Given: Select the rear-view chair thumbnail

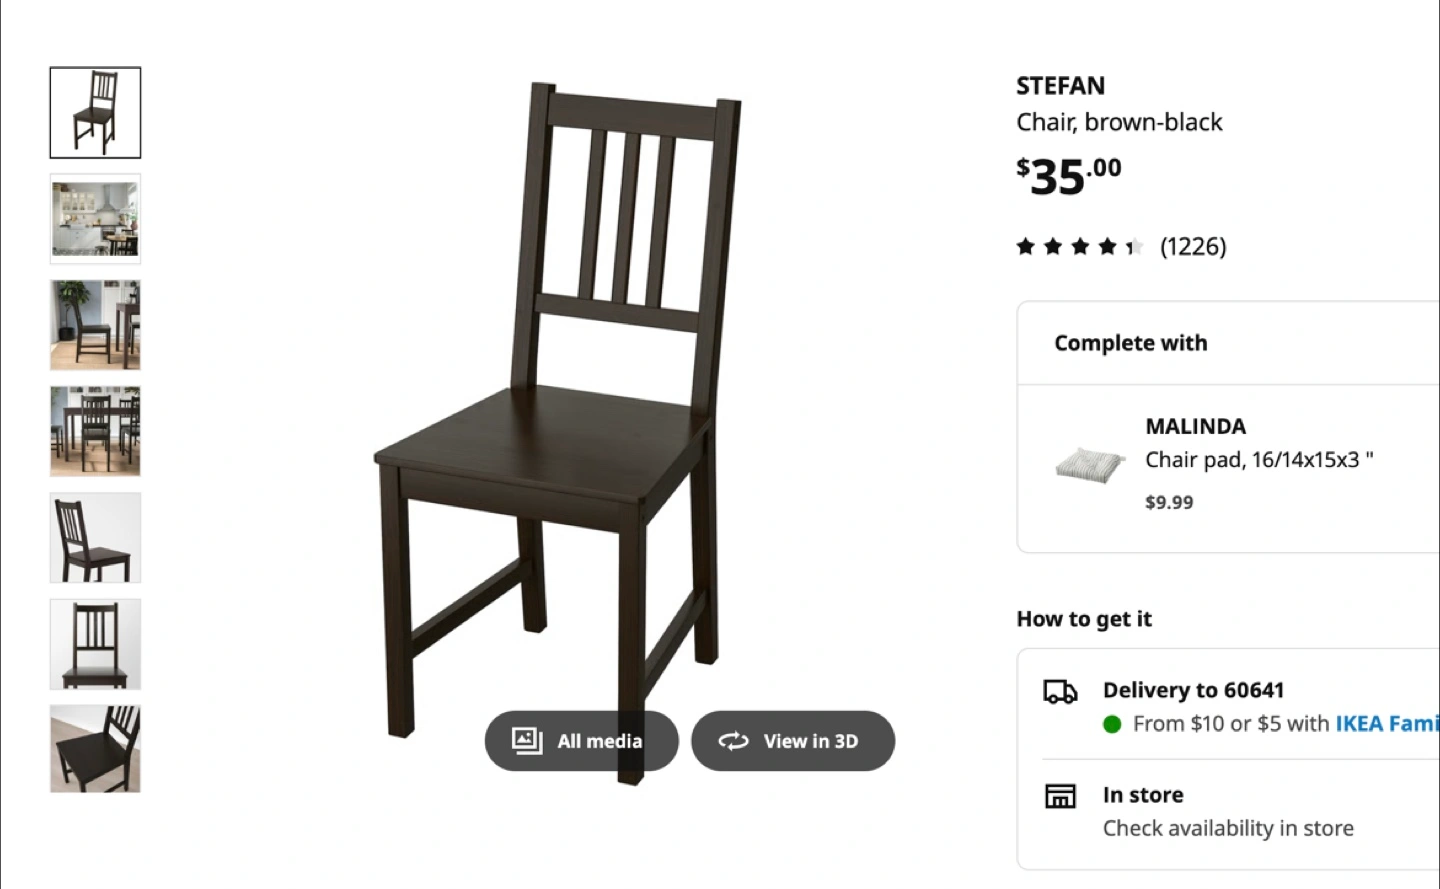Looking at the screenshot, I should (x=96, y=538).
